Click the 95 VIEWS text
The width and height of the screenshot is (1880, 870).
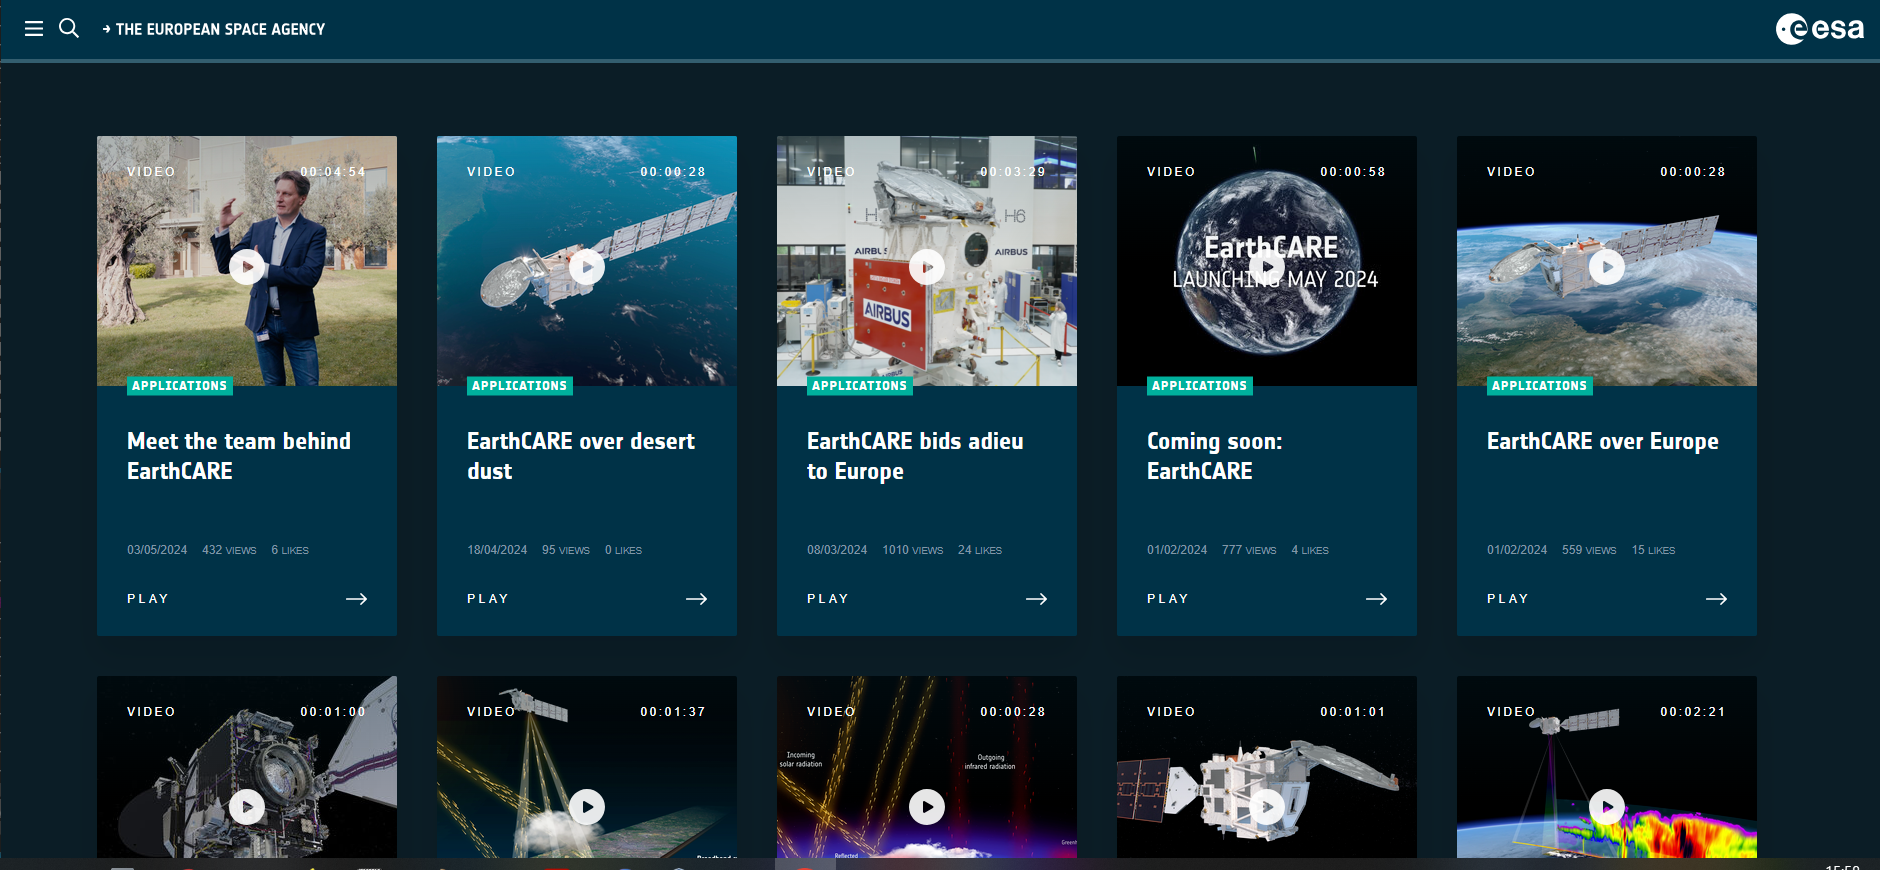tap(566, 550)
